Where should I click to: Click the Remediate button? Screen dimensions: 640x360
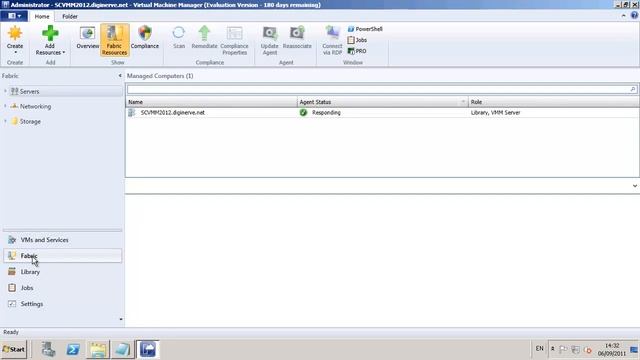click(x=204, y=38)
